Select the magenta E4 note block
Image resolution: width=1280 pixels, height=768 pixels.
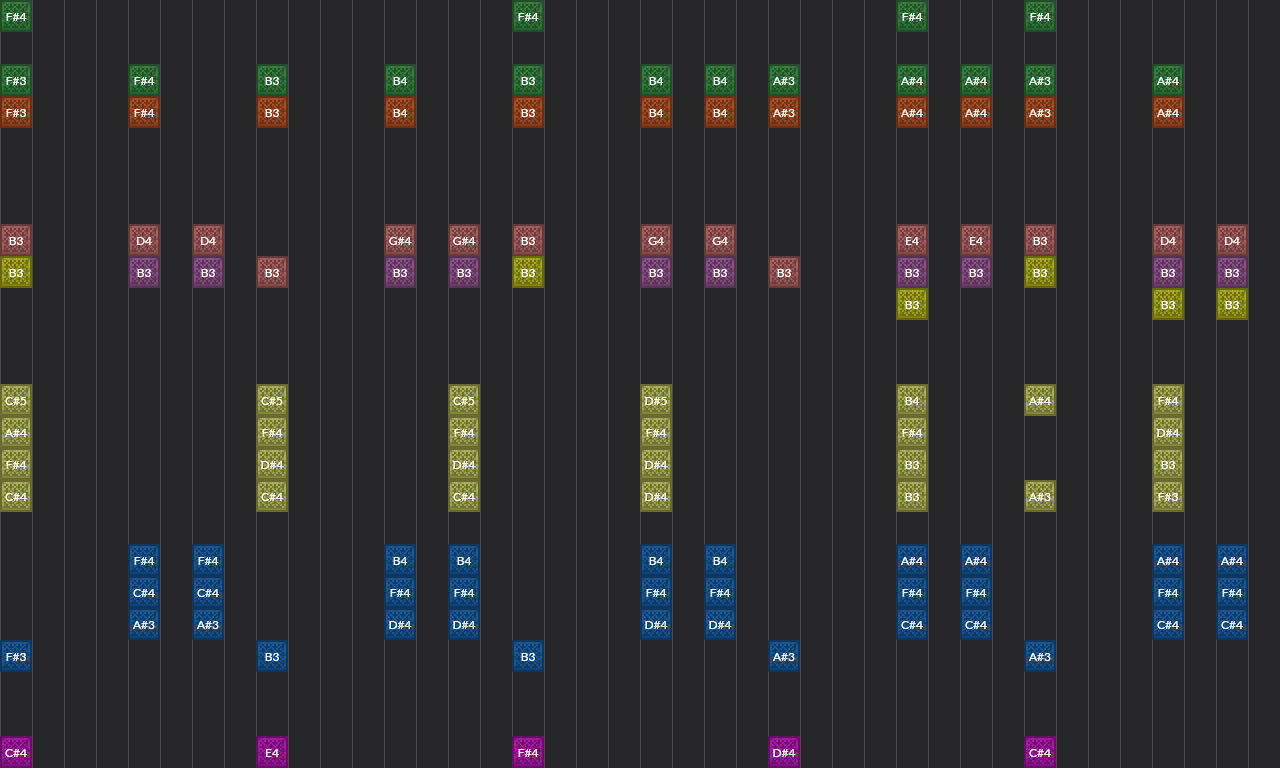click(x=272, y=752)
